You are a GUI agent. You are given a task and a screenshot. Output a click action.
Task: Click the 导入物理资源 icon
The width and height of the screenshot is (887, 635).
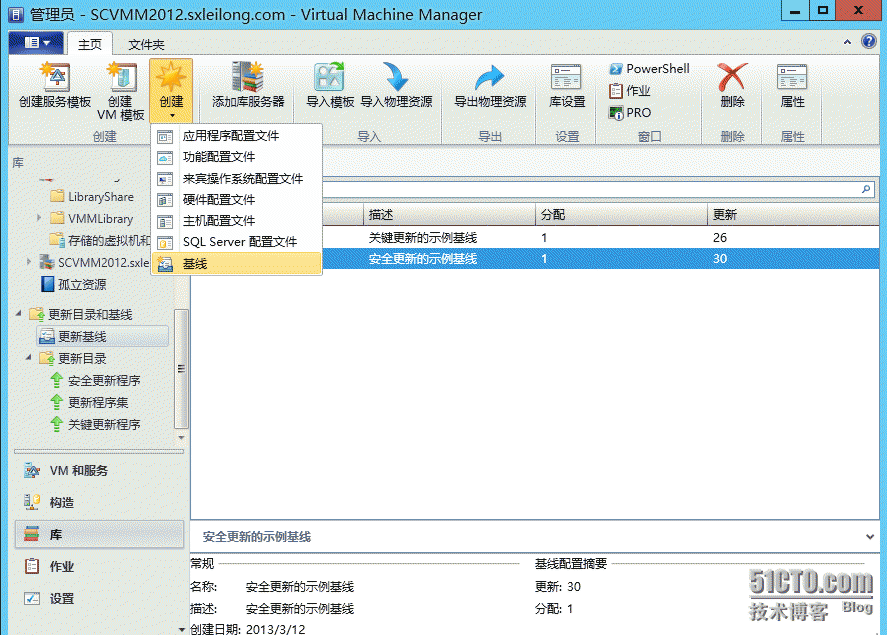396,86
